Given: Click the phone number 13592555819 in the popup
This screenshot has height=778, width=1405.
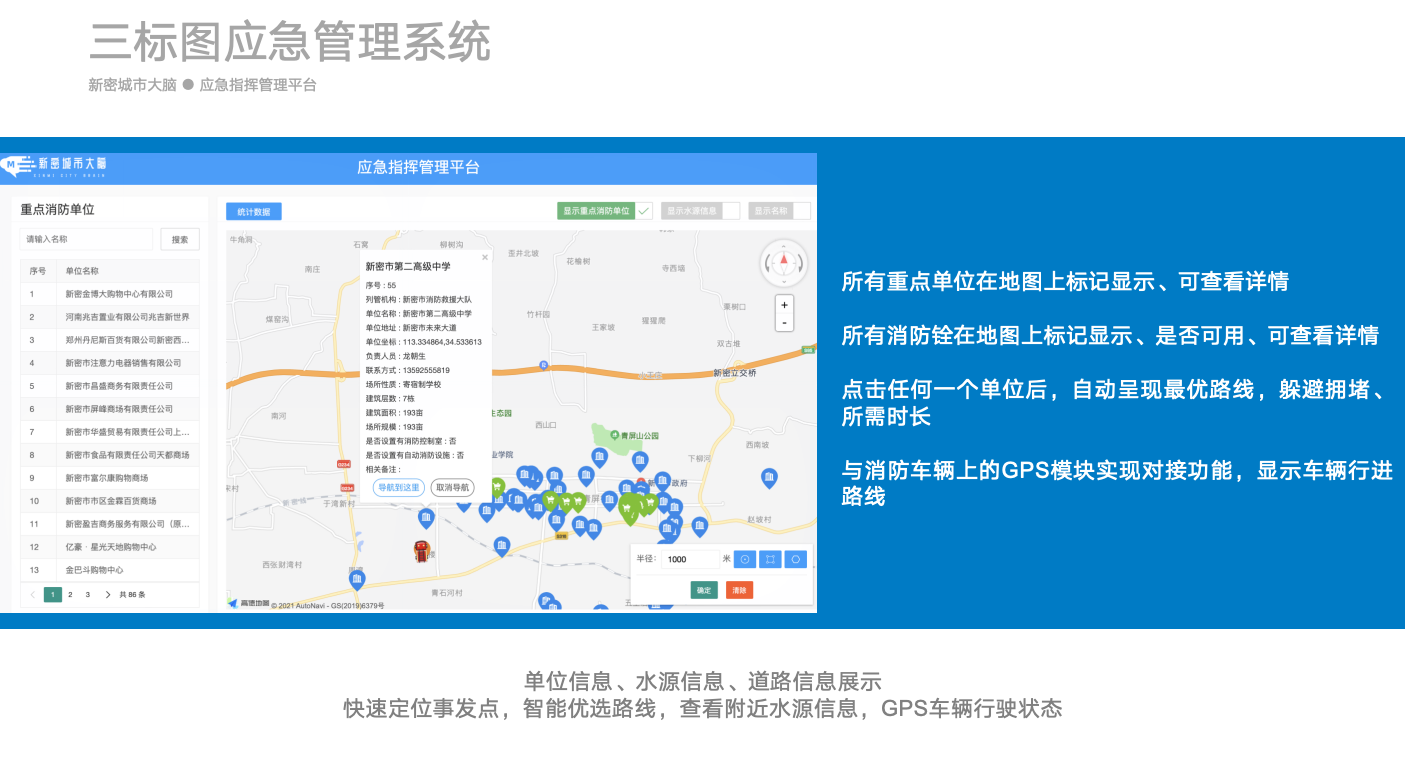Looking at the screenshot, I should (426, 370).
